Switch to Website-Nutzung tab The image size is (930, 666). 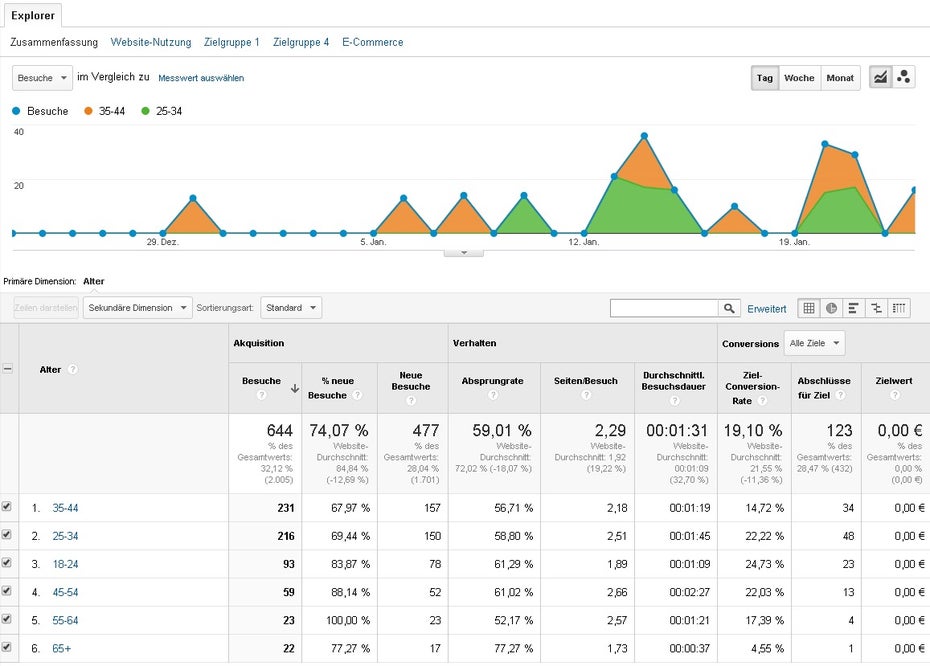coord(151,42)
